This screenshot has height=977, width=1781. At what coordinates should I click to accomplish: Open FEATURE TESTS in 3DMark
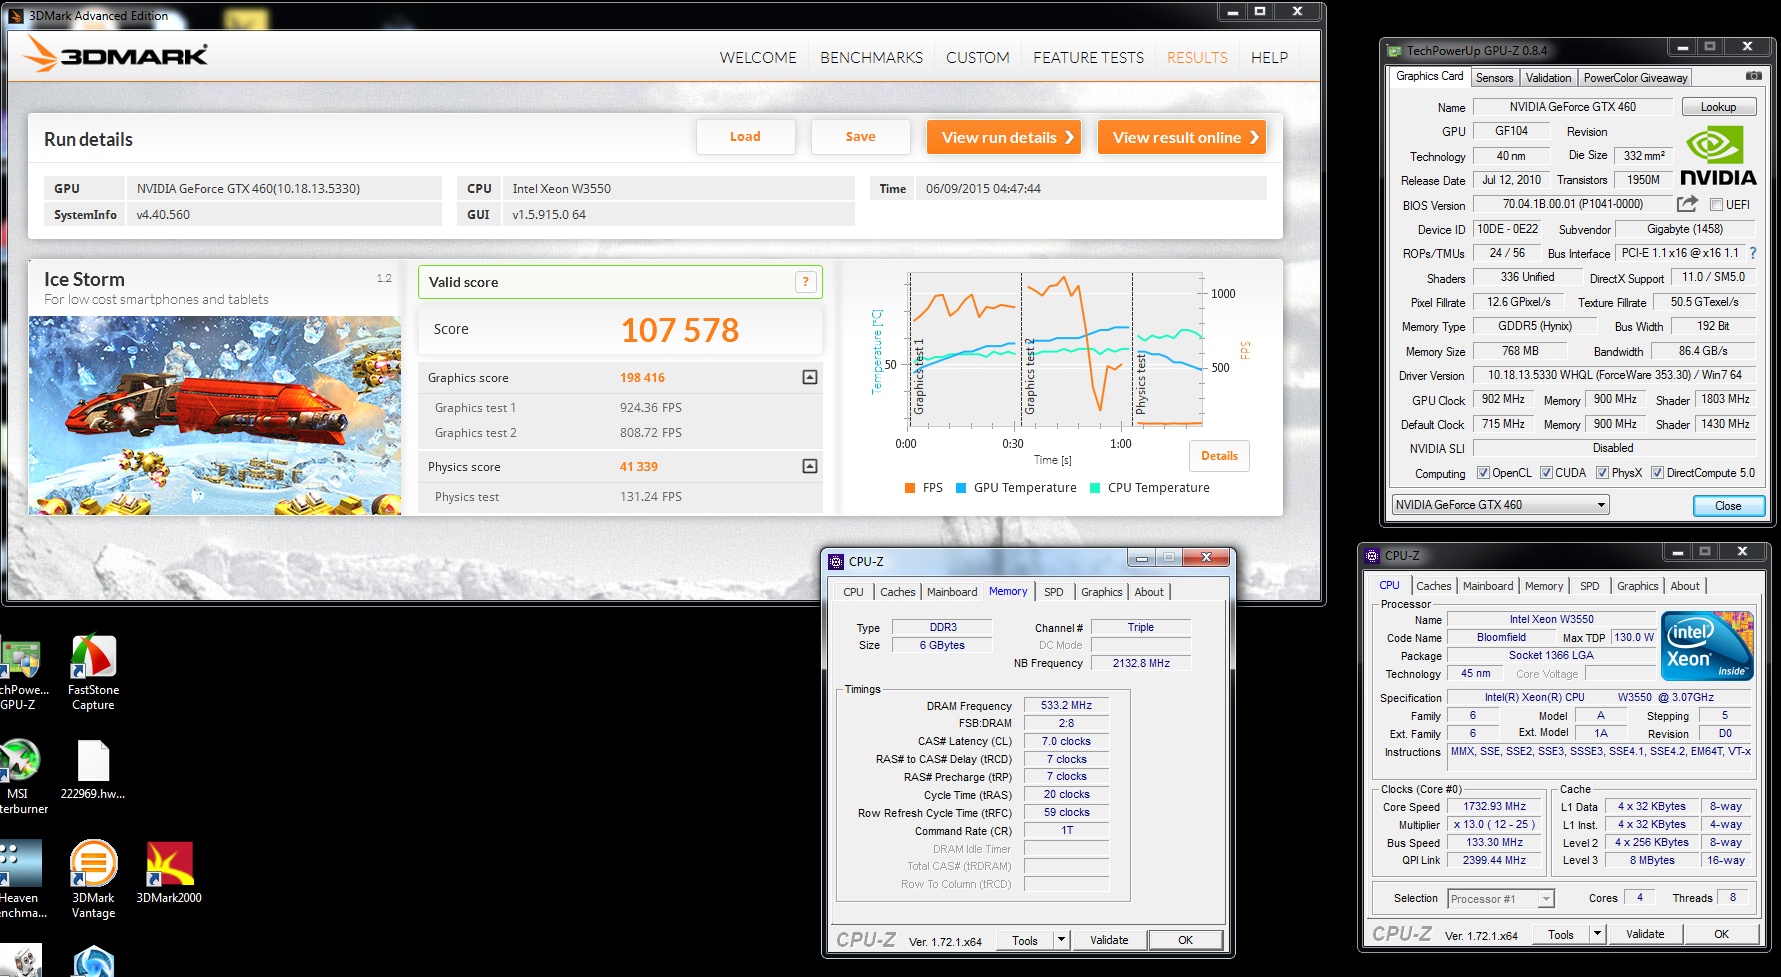[1088, 58]
